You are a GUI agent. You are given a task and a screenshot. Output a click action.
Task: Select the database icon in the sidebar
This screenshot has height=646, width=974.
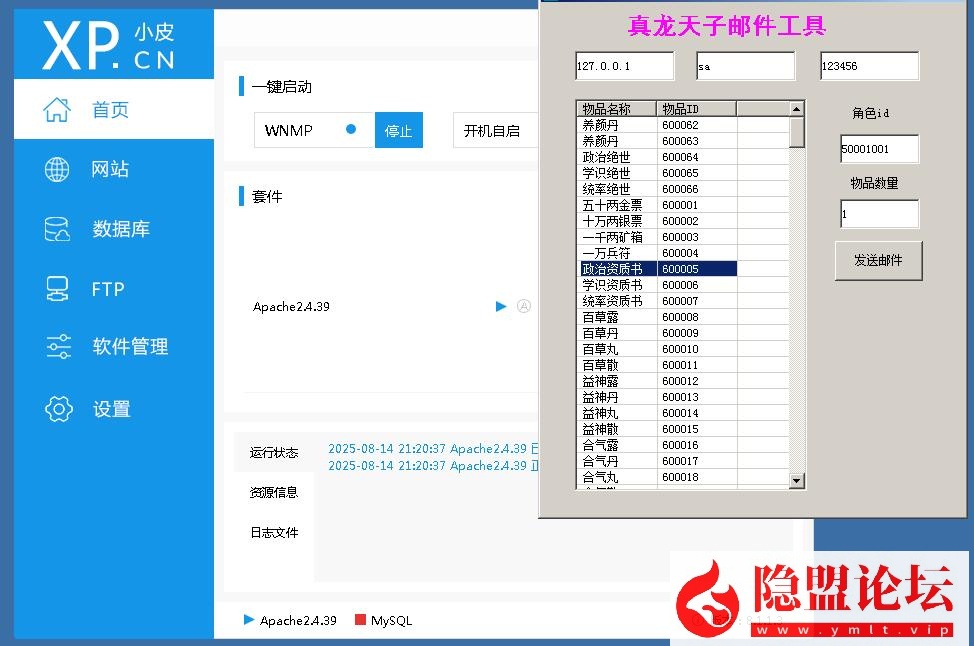57,229
